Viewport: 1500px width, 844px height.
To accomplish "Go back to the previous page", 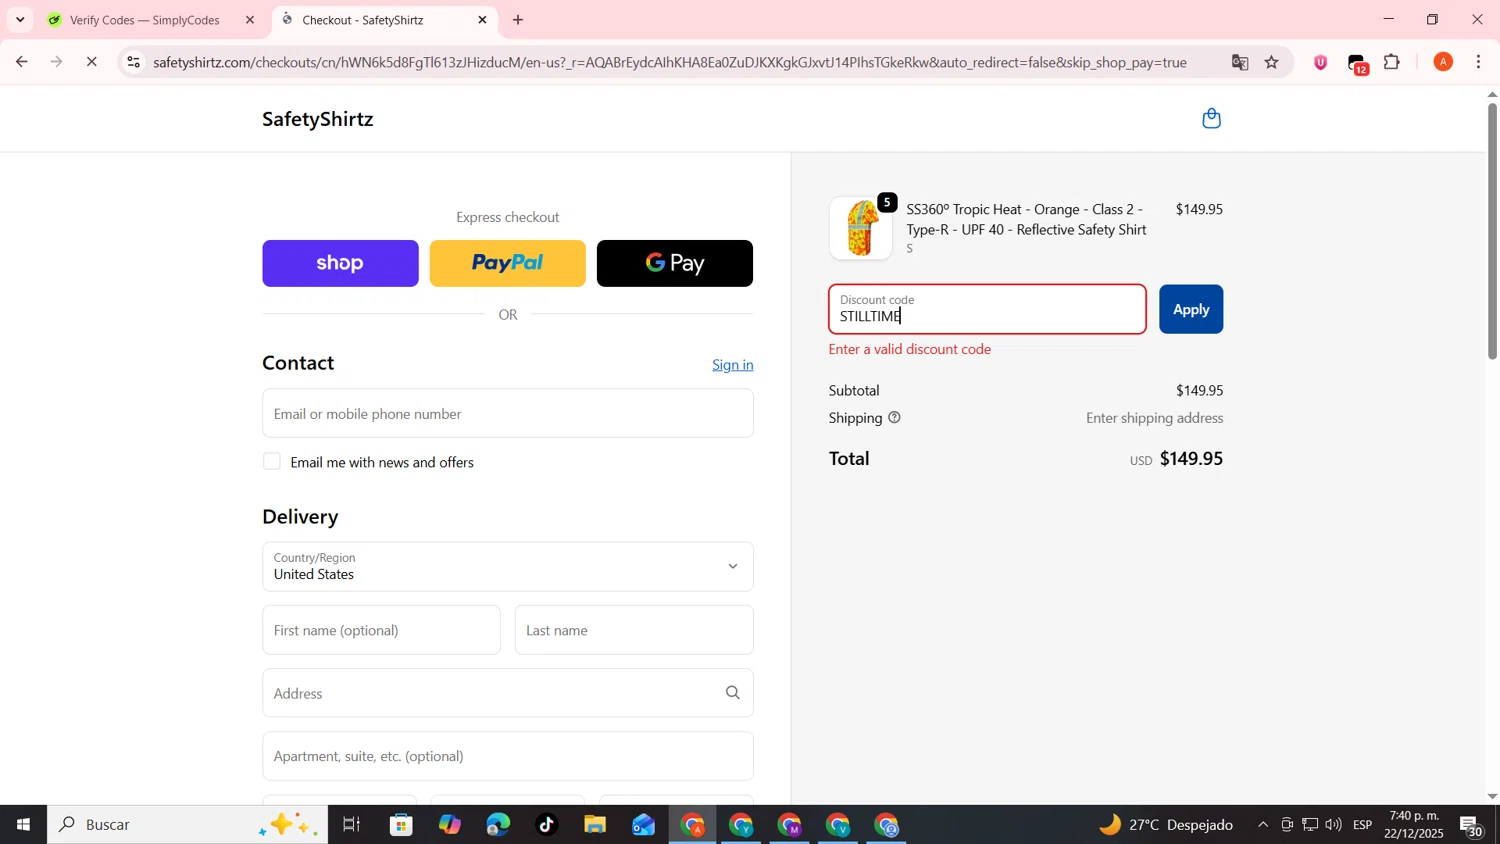I will pyautogui.click(x=21, y=62).
